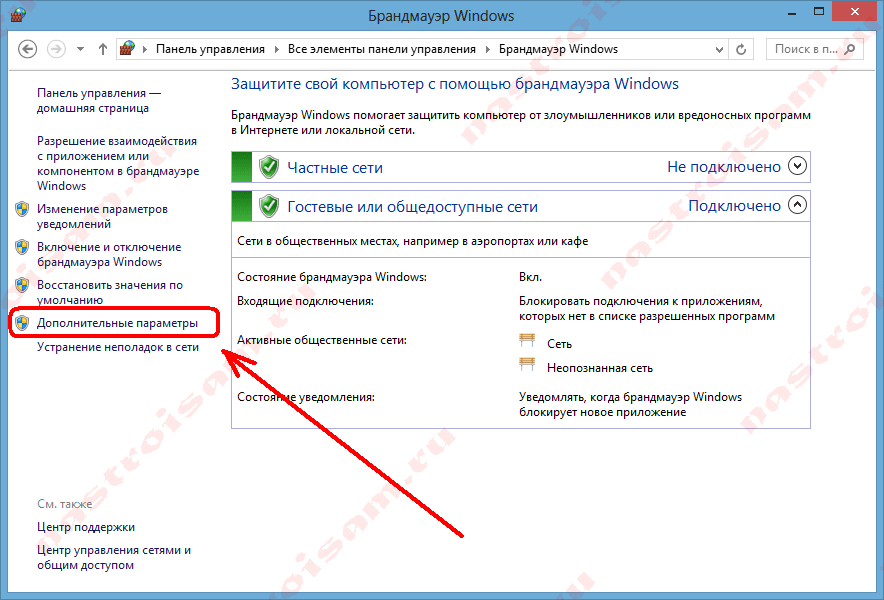This screenshot has height=600, width=884.
Task: Click the Back navigation arrow
Action: point(28,49)
